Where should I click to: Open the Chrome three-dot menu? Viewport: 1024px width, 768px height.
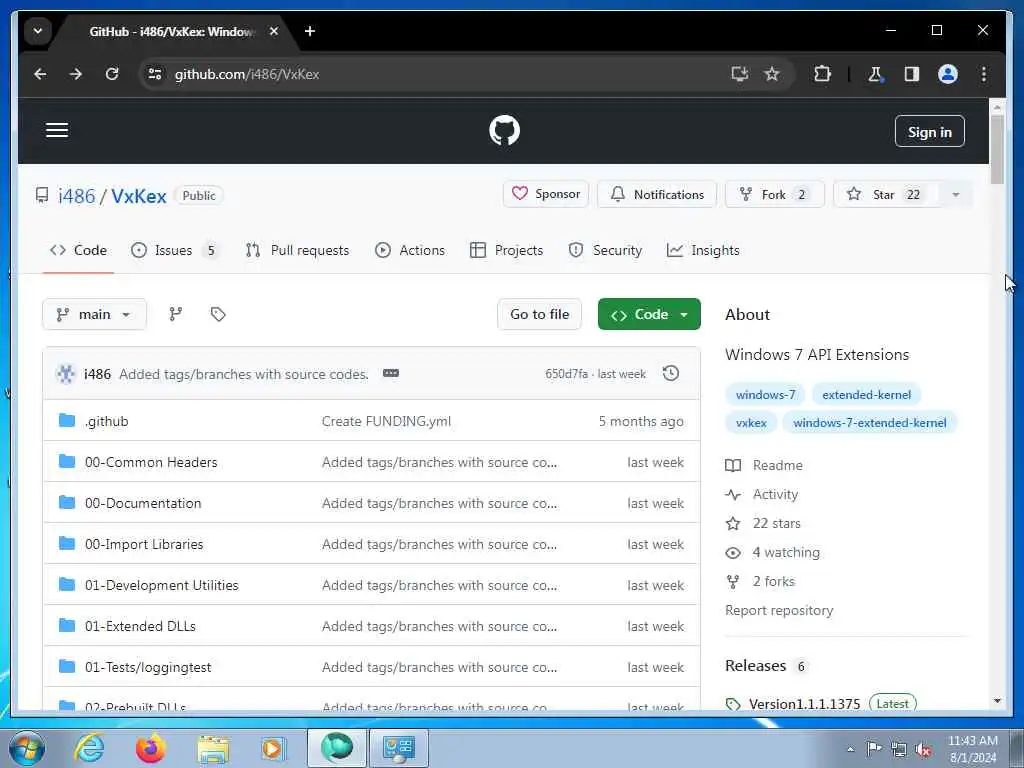(x=984, y=74)
